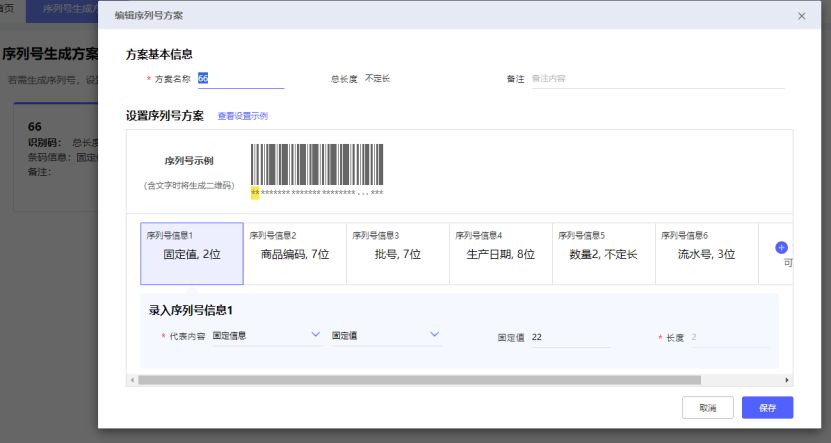This screenshot has width=831, height=443.
Task: Click the 长度 length field
Action: coord(728,338)
